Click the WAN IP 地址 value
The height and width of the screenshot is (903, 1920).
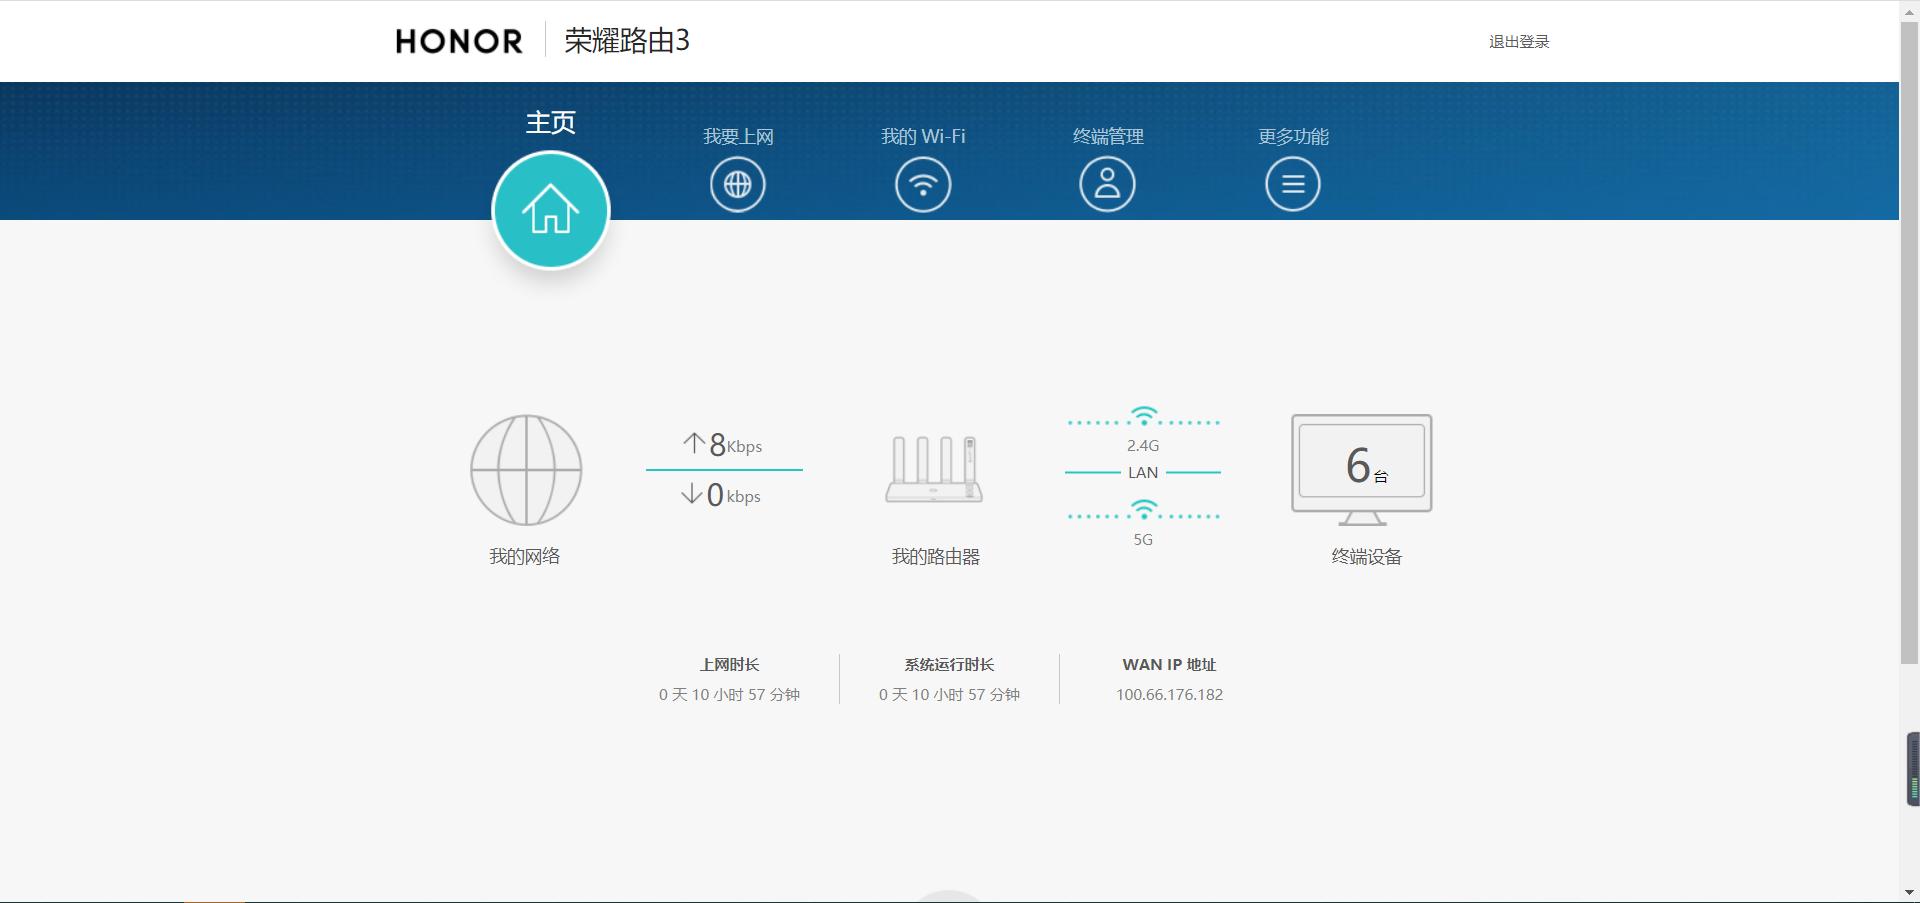pyautogui.click(x=1170, y=694)
